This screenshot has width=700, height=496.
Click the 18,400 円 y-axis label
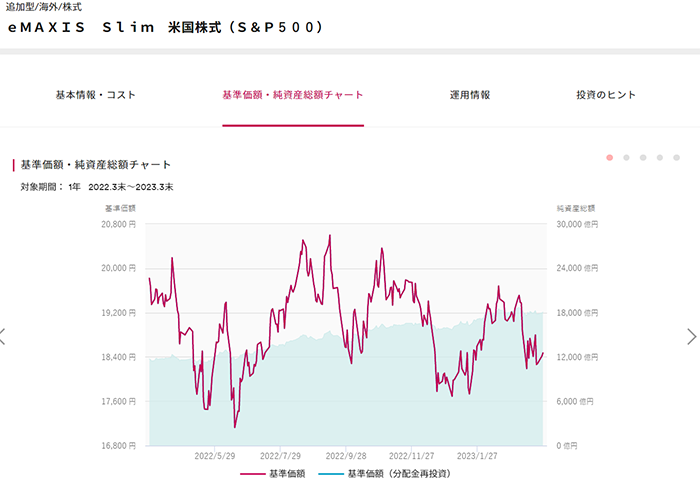(x=118, y=357)
